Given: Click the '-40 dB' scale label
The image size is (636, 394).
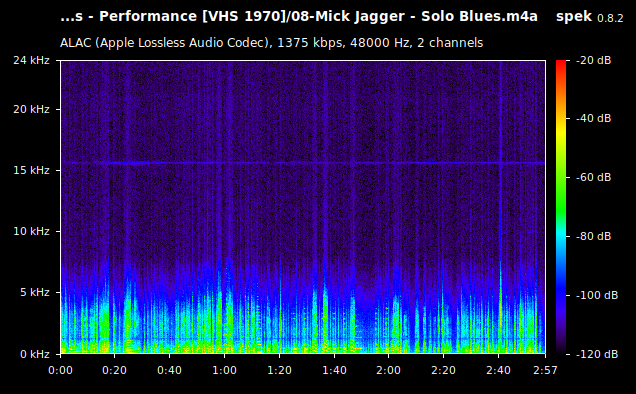Looking at the screenshot, I should [593, 118].
